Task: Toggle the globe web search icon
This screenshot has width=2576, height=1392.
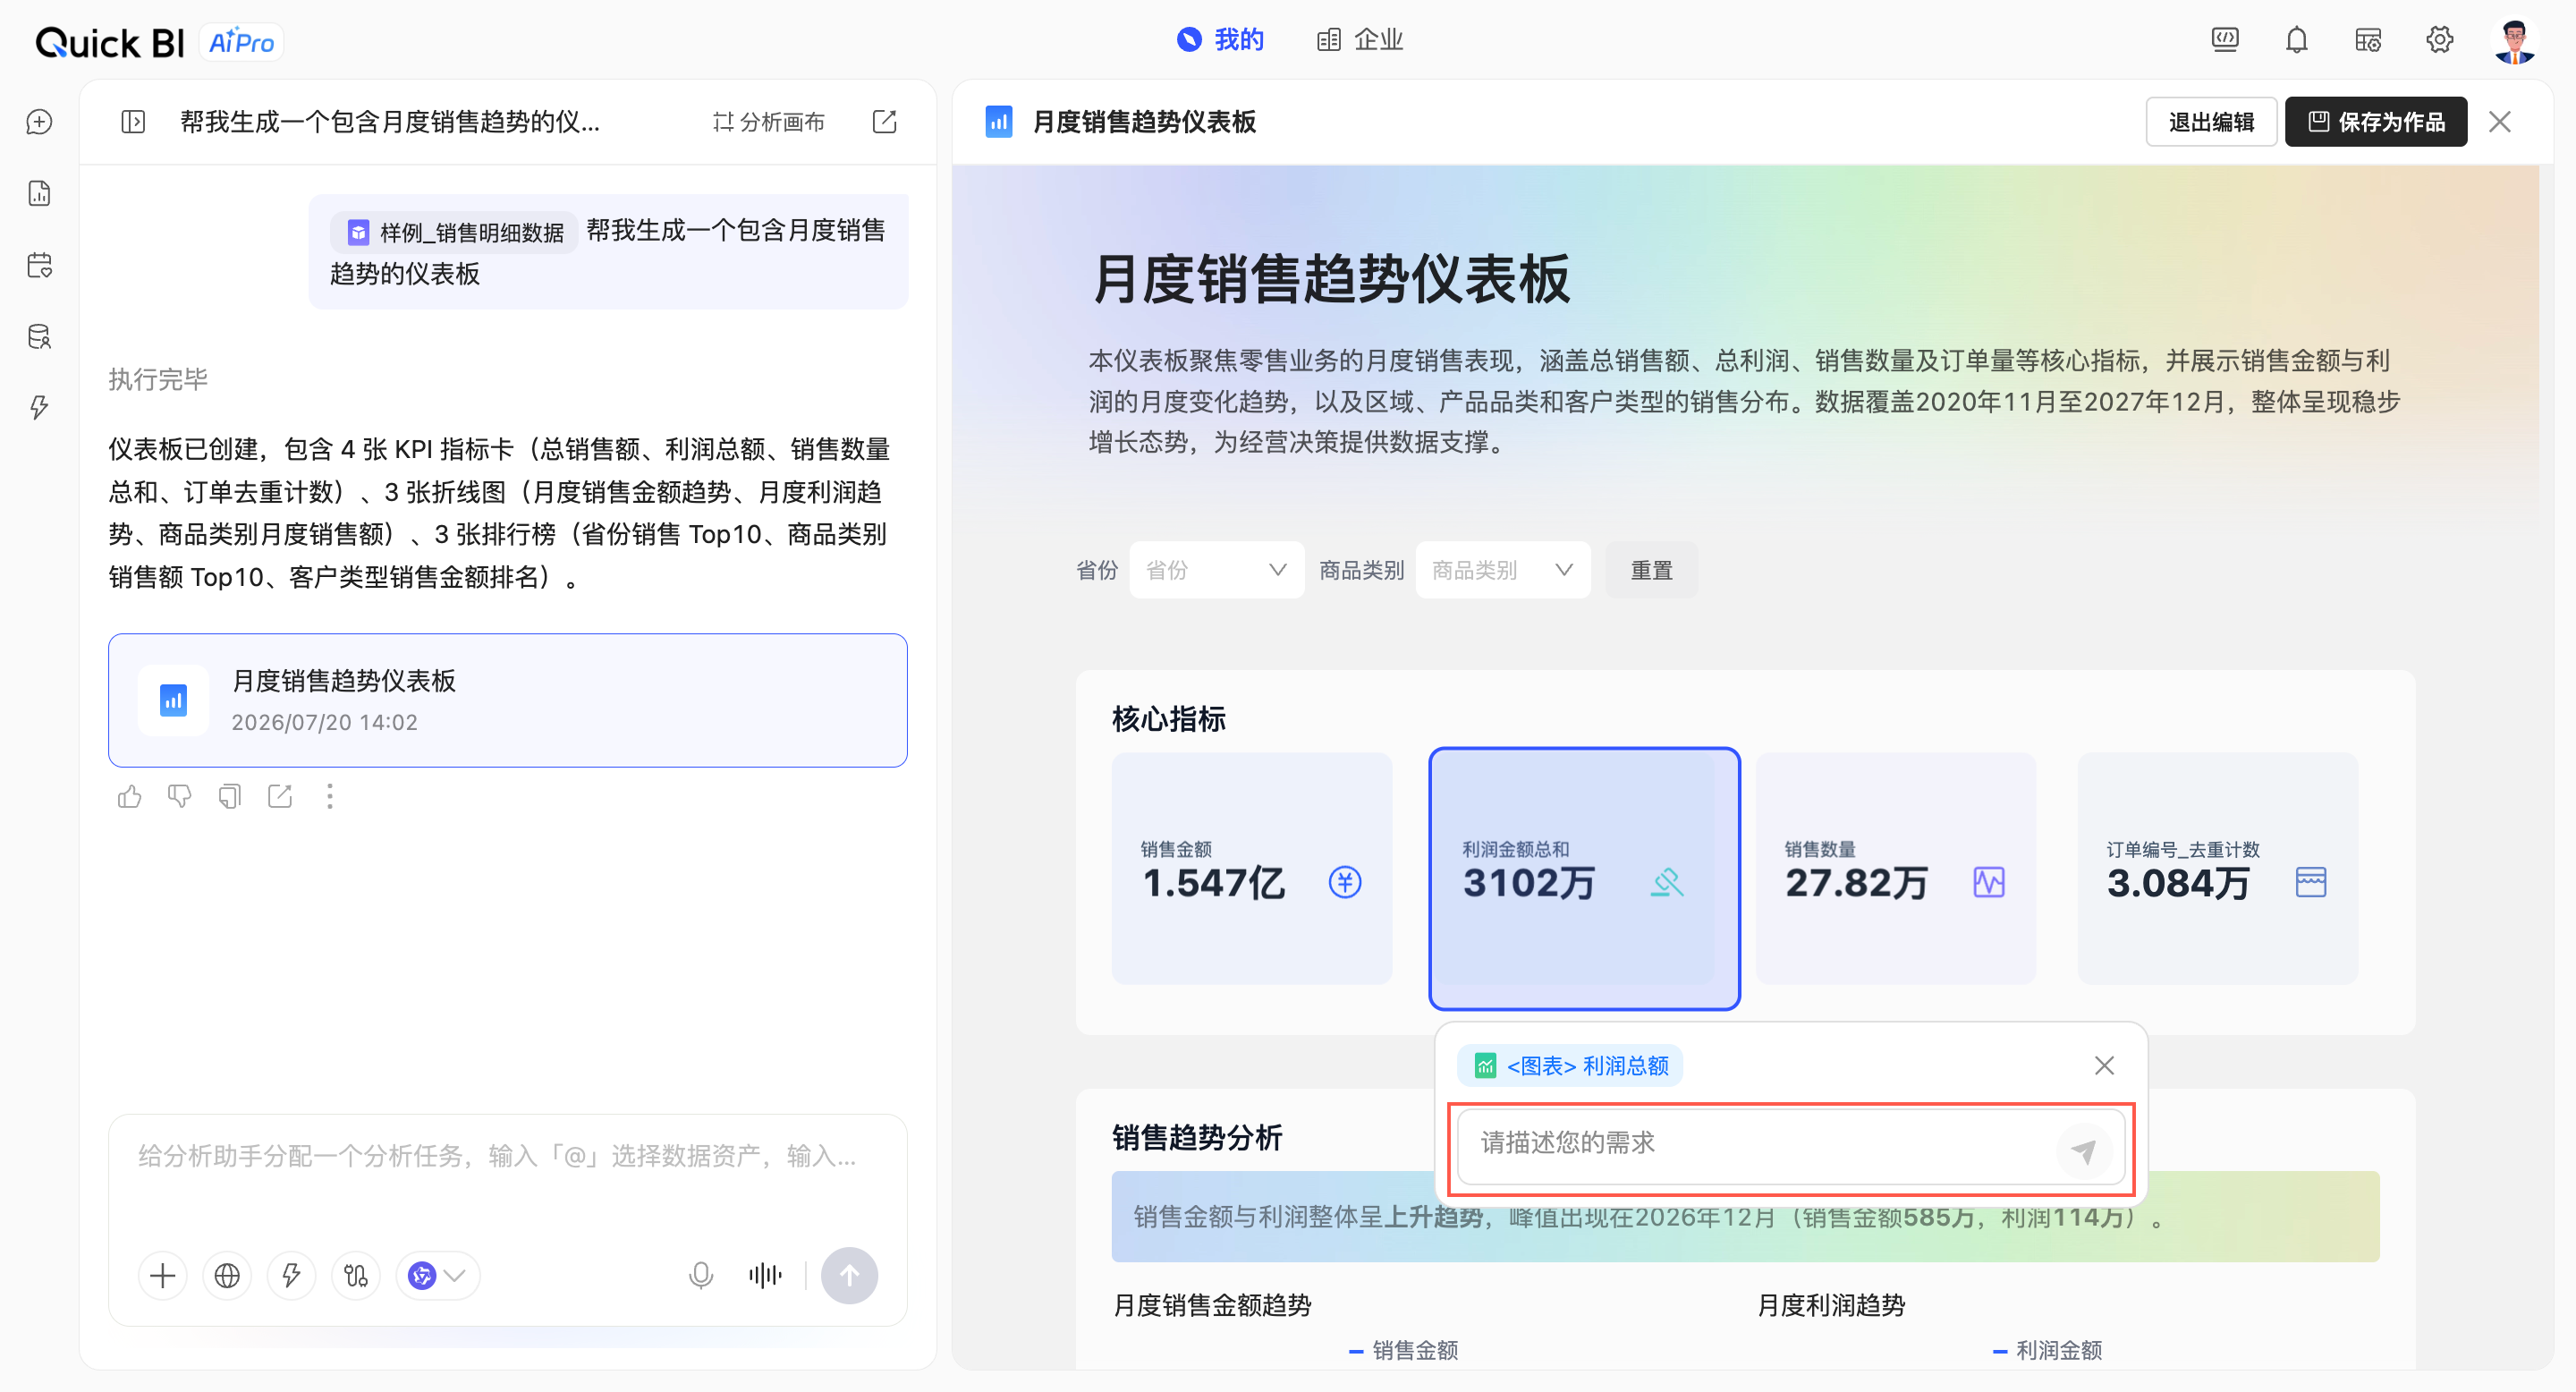Action: click(x=227, y=1275)
